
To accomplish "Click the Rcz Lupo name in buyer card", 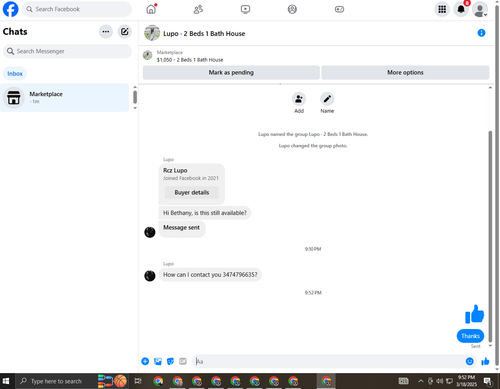I will [x=175, y=170].
